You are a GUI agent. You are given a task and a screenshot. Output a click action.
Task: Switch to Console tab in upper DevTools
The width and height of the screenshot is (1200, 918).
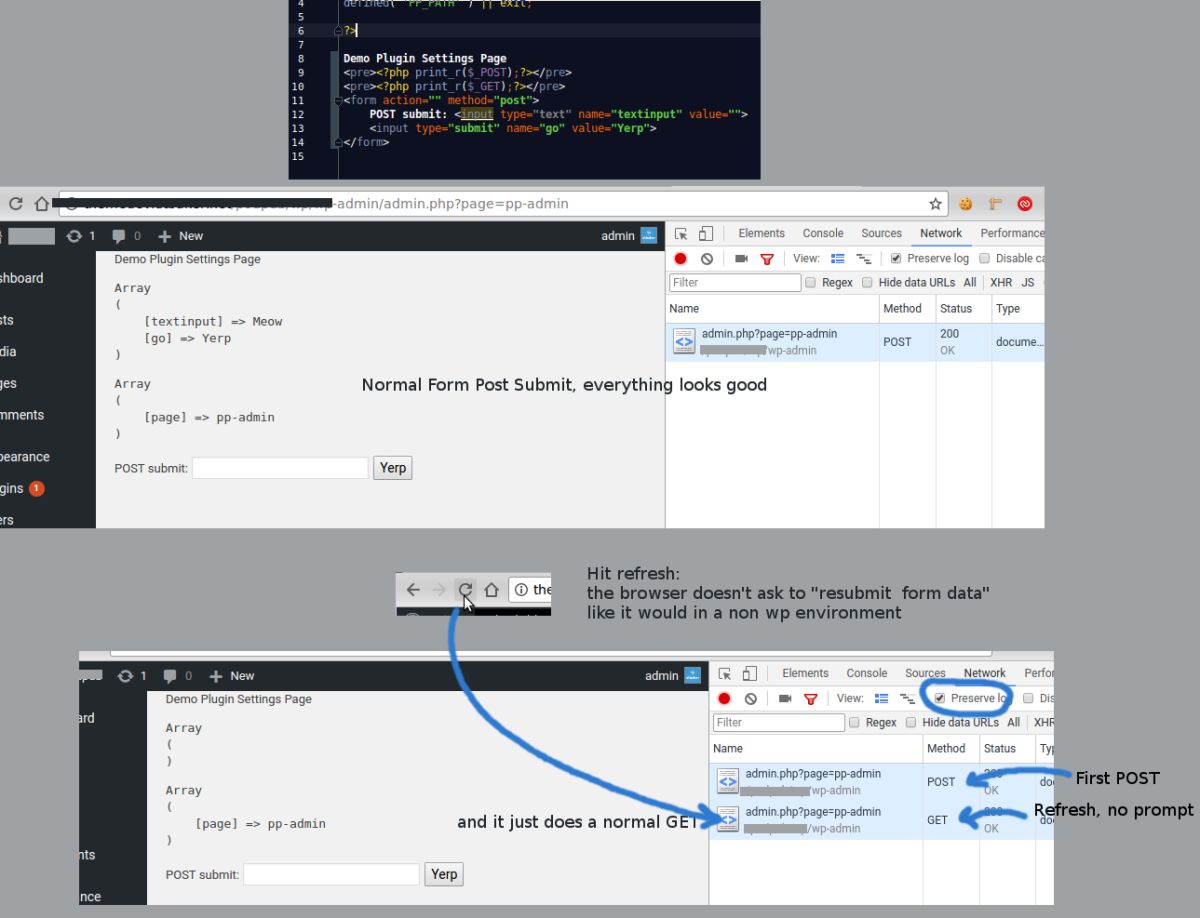point(823,233)
